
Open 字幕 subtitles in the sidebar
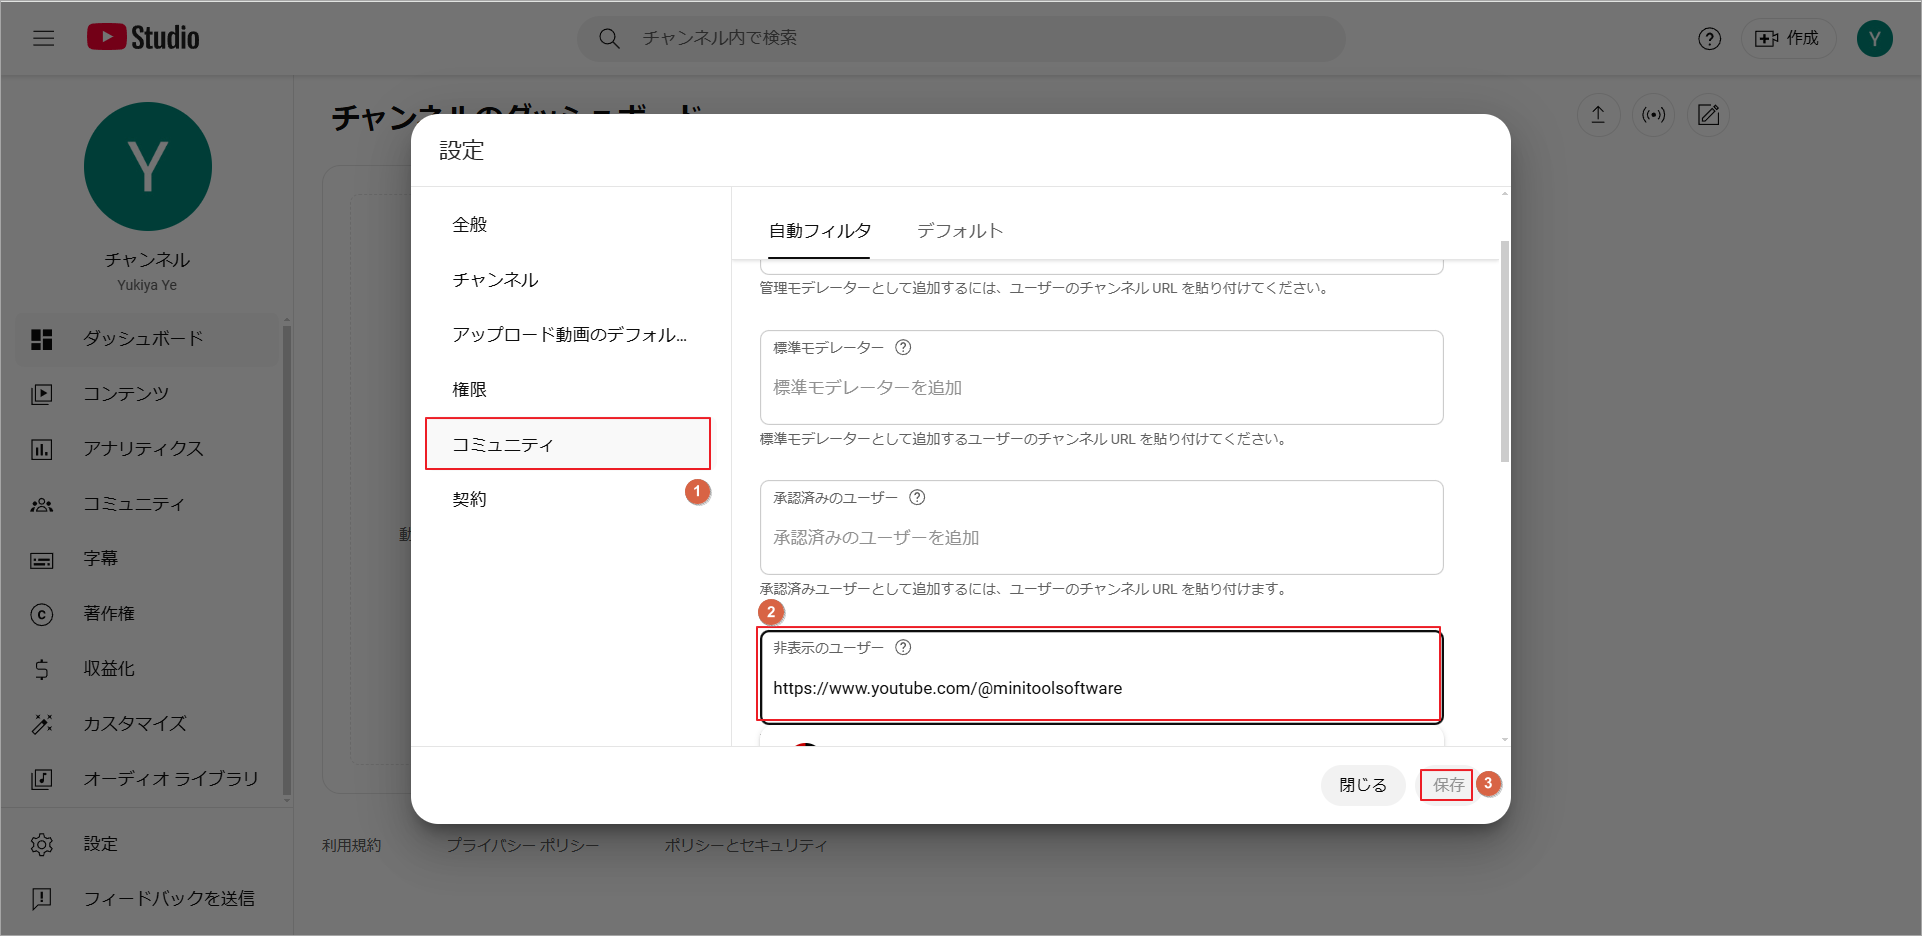coord(148,559)
